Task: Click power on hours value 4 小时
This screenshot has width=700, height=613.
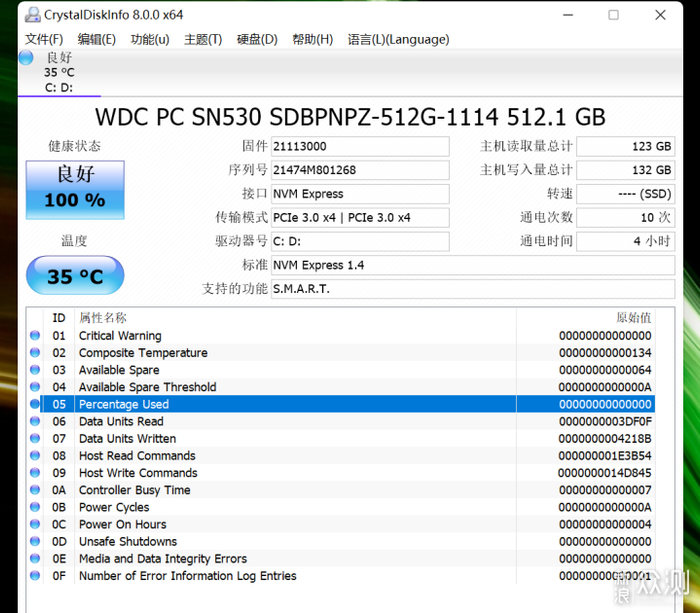Action: pos(625,241)
